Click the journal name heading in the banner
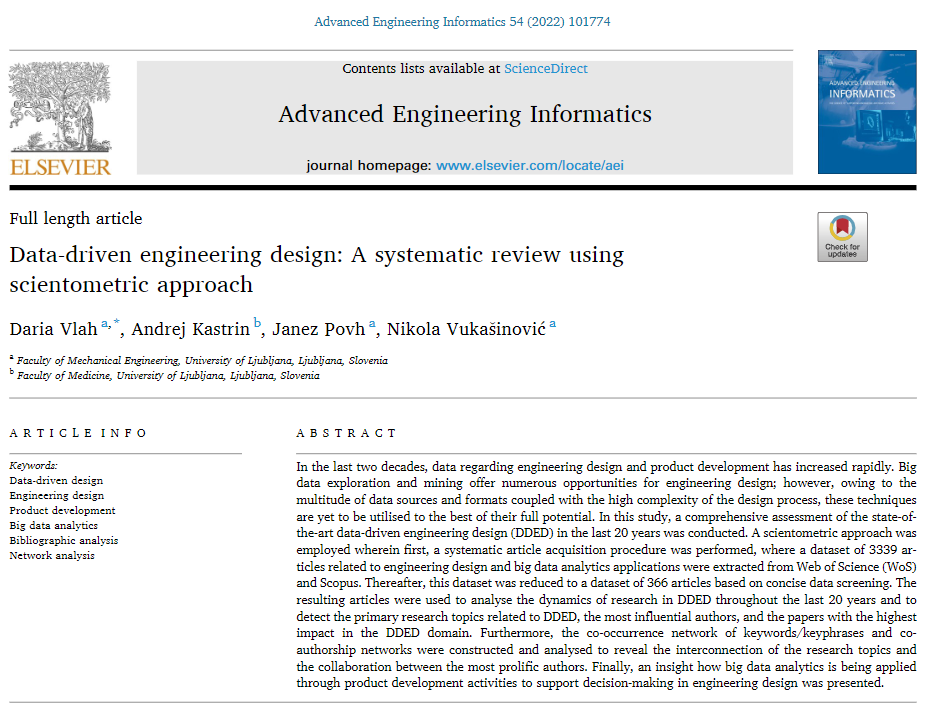 [x=465, y=114]
